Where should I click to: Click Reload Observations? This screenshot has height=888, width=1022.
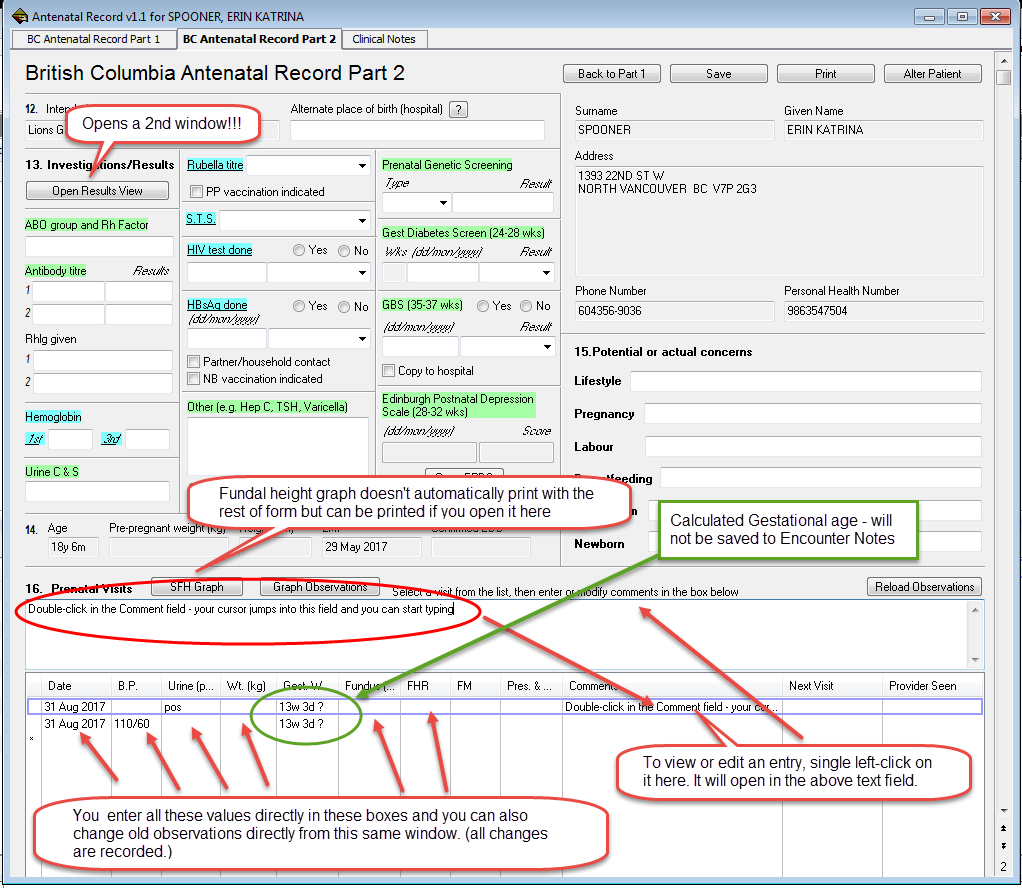[x=923, y=587]
